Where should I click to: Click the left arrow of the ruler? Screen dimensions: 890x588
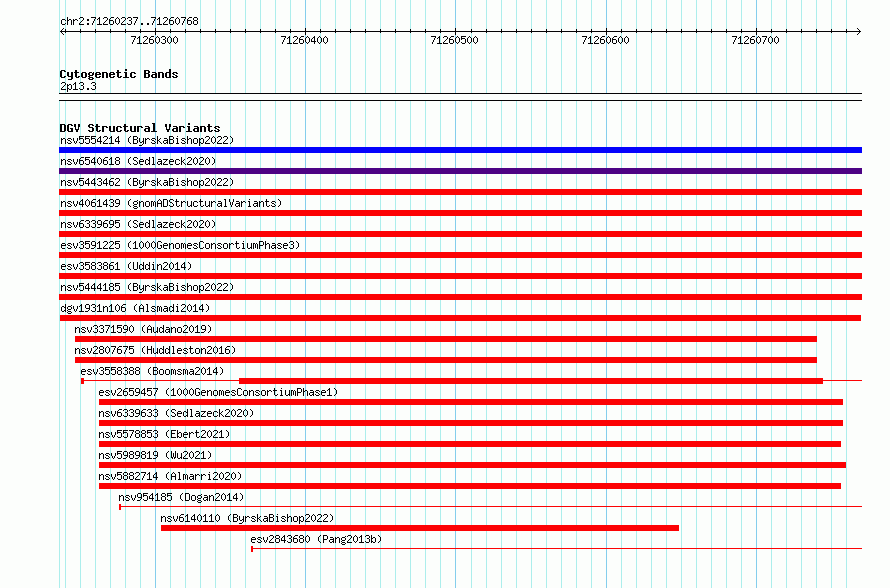point(62,31)
